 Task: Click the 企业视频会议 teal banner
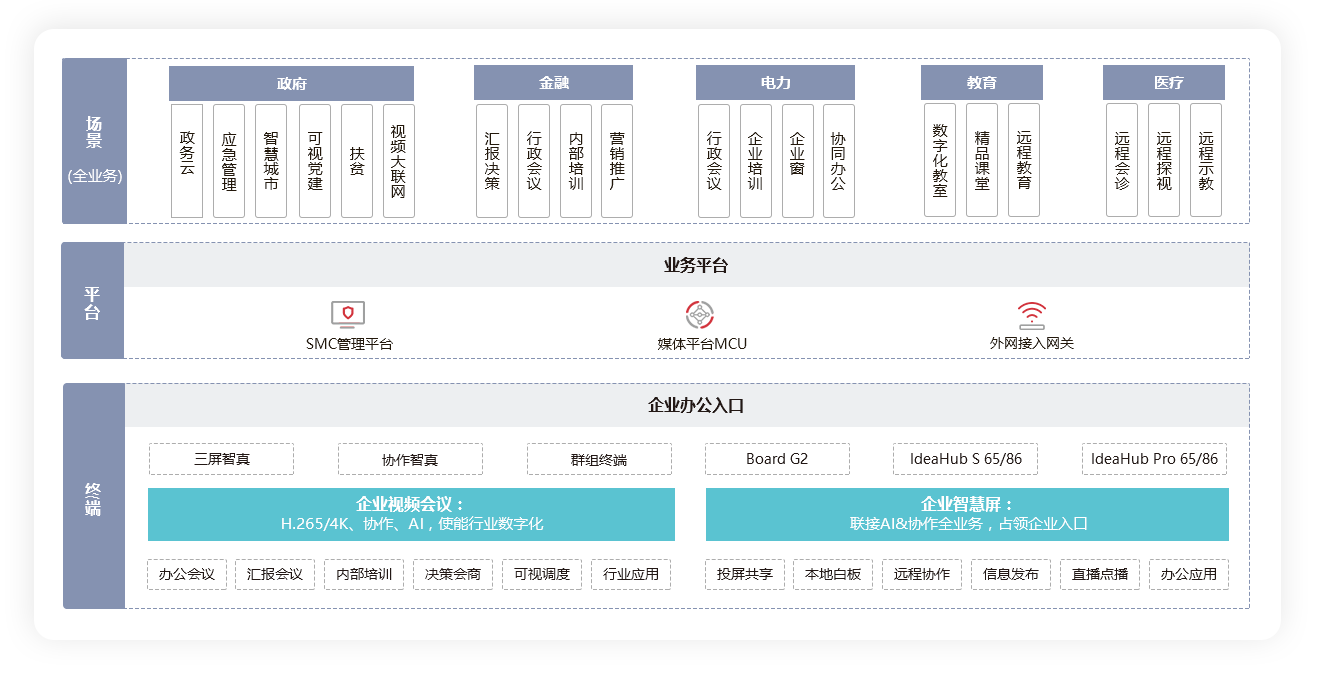[x=411, y=514]
